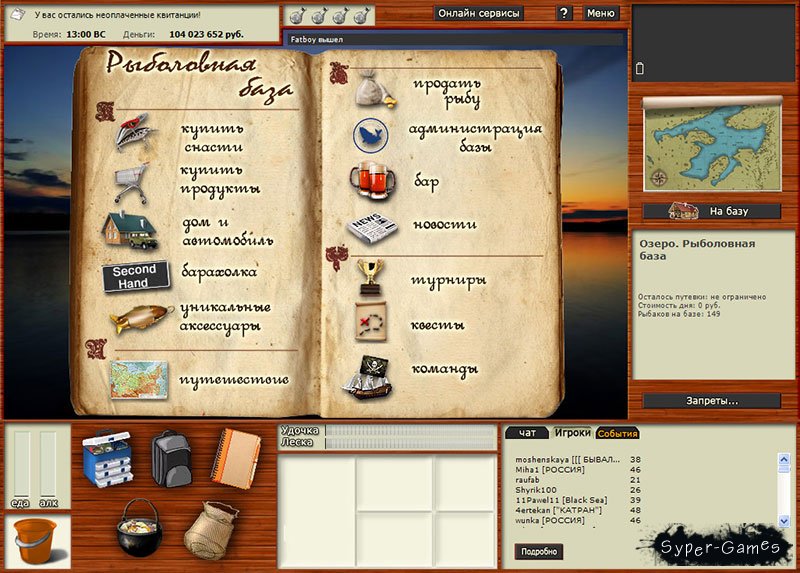Open the Russia map travel icon
This screenshot has height=573, width=800.
coord(139,380)
